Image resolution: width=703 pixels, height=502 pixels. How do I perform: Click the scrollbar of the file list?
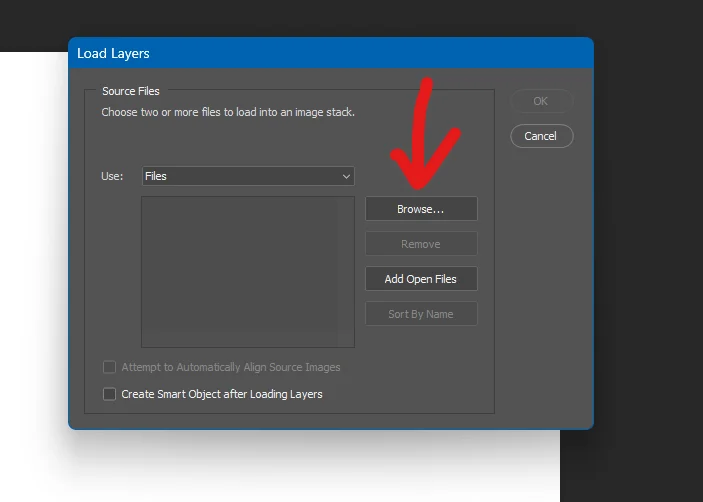point(347,271)
